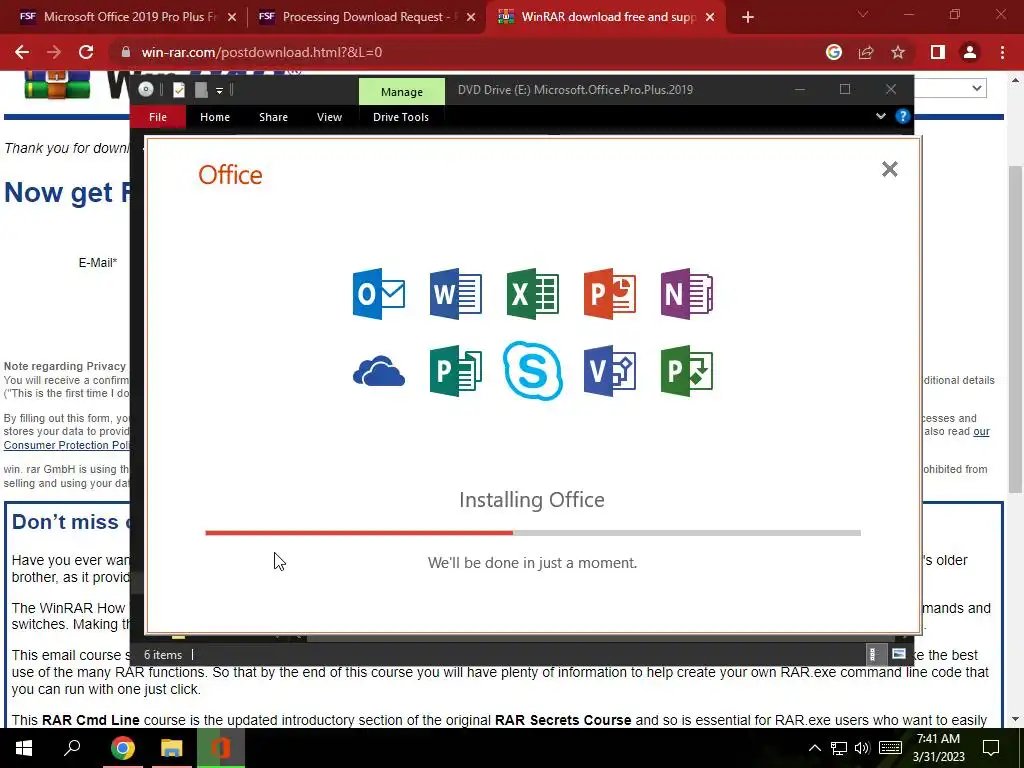Open the View ribbon tab in File Explorer
This screenshot has width=1024, height=768.
click(329, 117)
